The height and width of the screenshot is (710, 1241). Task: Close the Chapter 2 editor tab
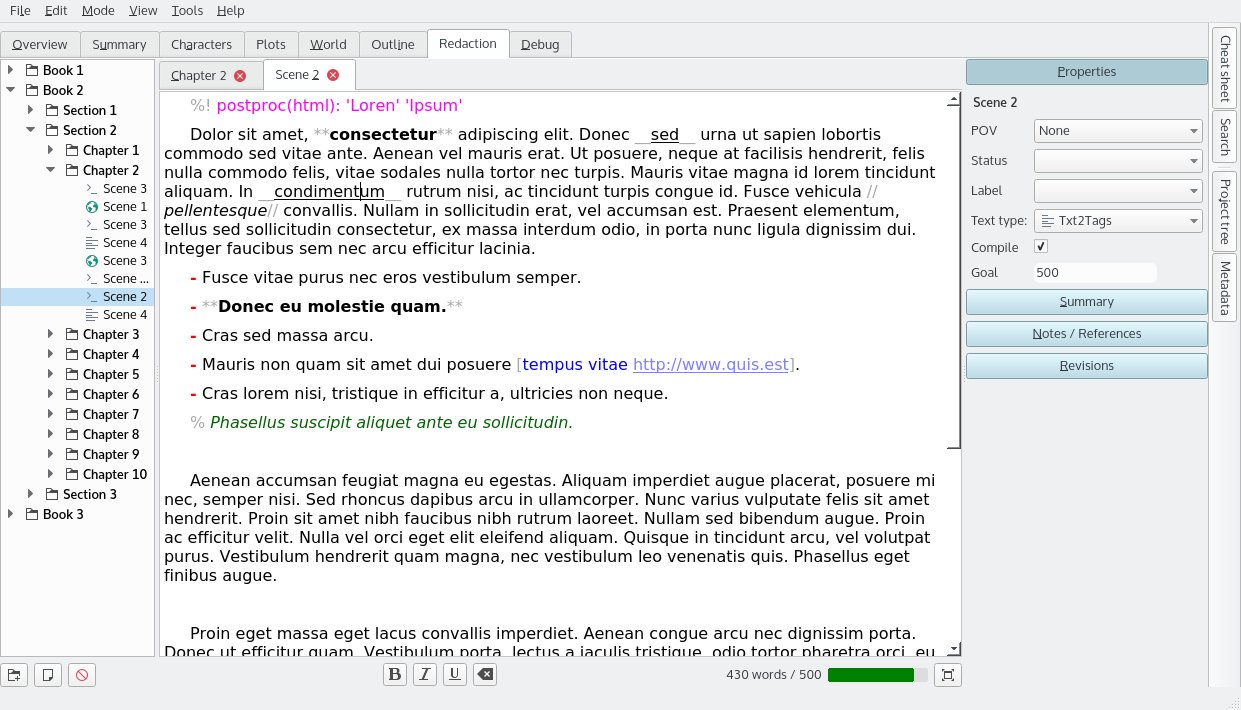coord(240,75)
